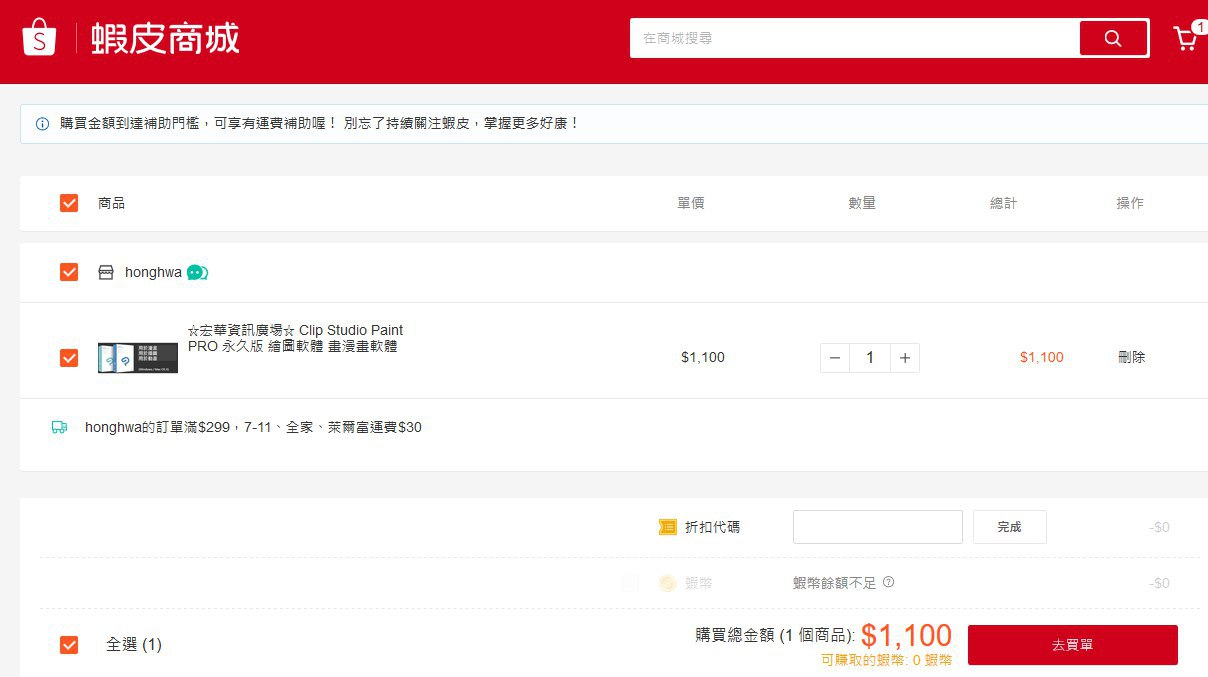This screenshot has width=1208, height=677.
Task: Toggle the 全選 (1) checkbox at bottom
Action: tap(69, 645)
